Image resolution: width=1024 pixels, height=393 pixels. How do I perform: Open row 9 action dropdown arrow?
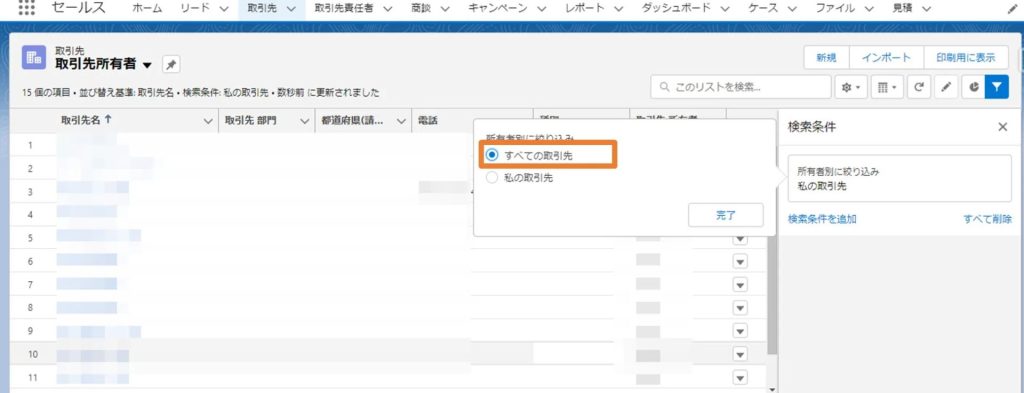point(740,331)
